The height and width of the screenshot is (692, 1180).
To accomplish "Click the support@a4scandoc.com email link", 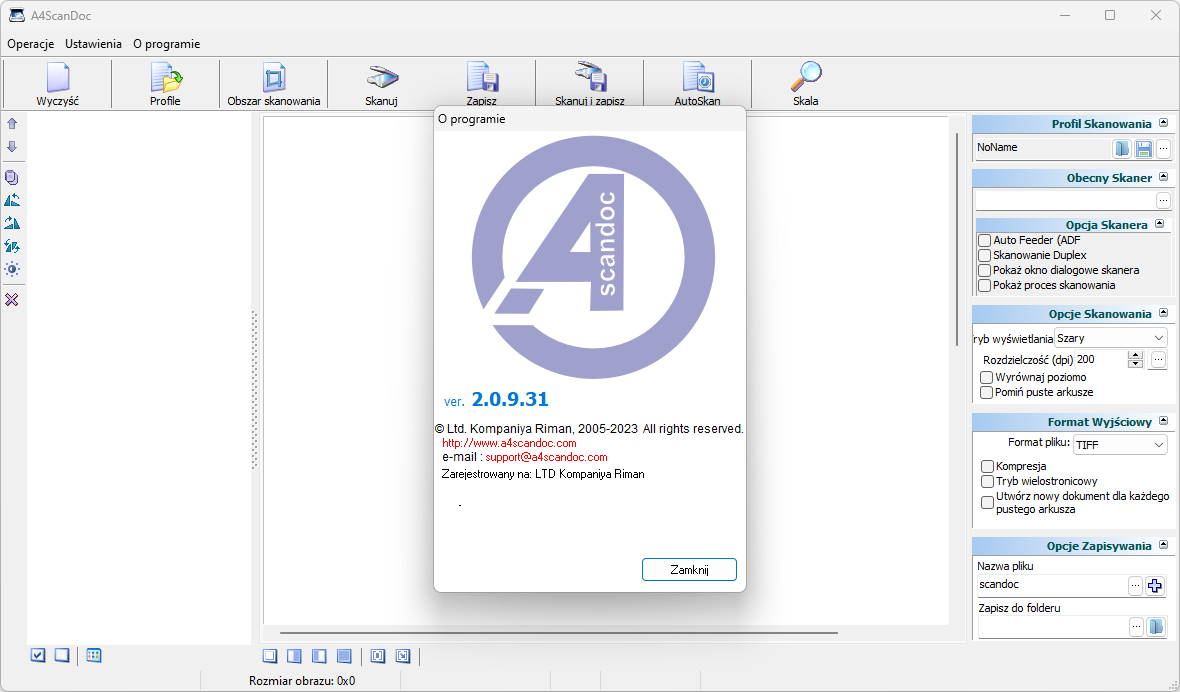I will [546, 457].
